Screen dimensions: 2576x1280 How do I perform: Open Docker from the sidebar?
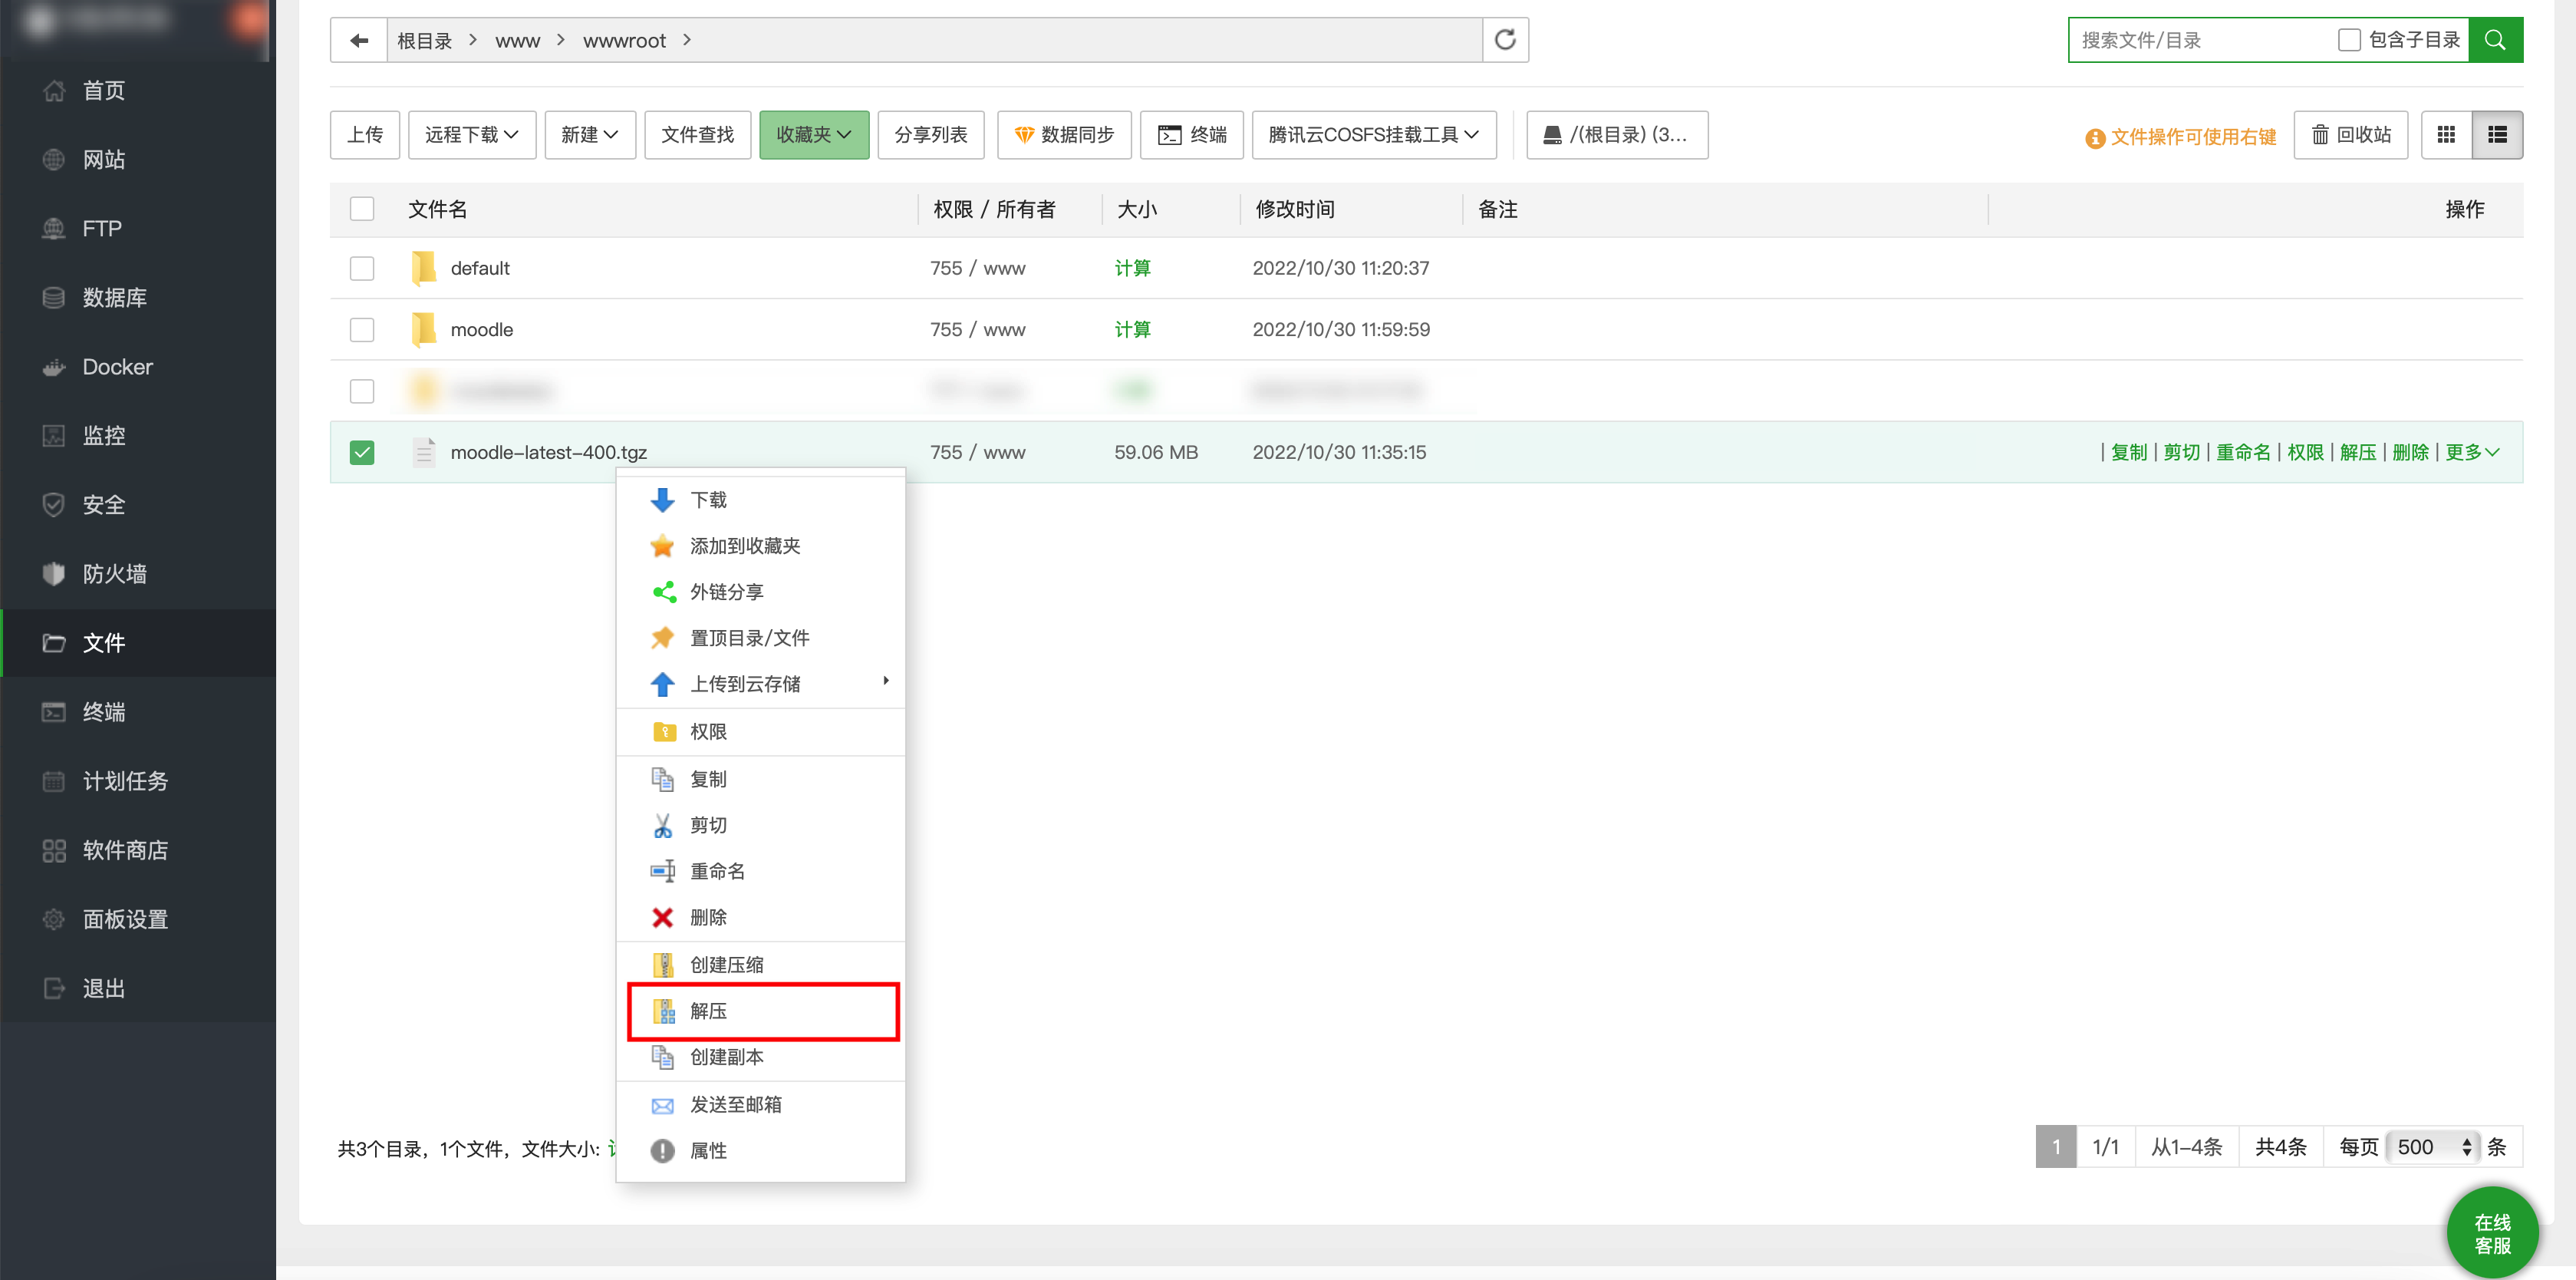pyautogui.click(x=117, y=367)
